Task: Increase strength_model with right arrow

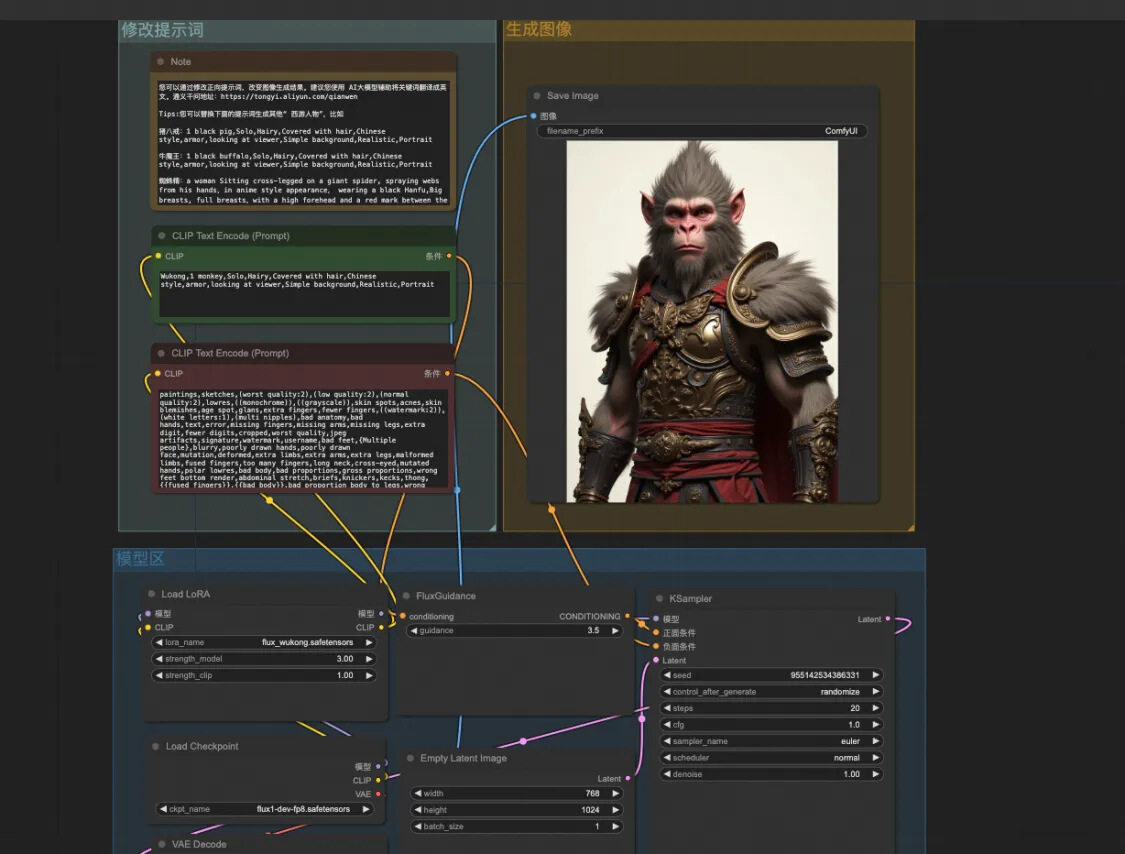Action: click(369, 658)
